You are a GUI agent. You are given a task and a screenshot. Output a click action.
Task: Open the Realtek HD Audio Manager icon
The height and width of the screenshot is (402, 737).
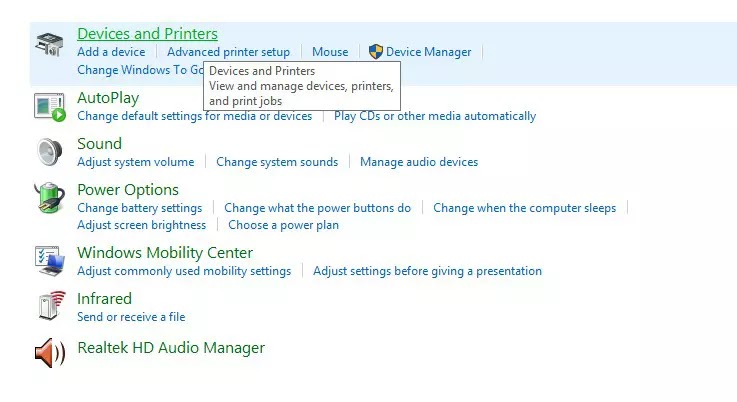(x=50, y=353)
